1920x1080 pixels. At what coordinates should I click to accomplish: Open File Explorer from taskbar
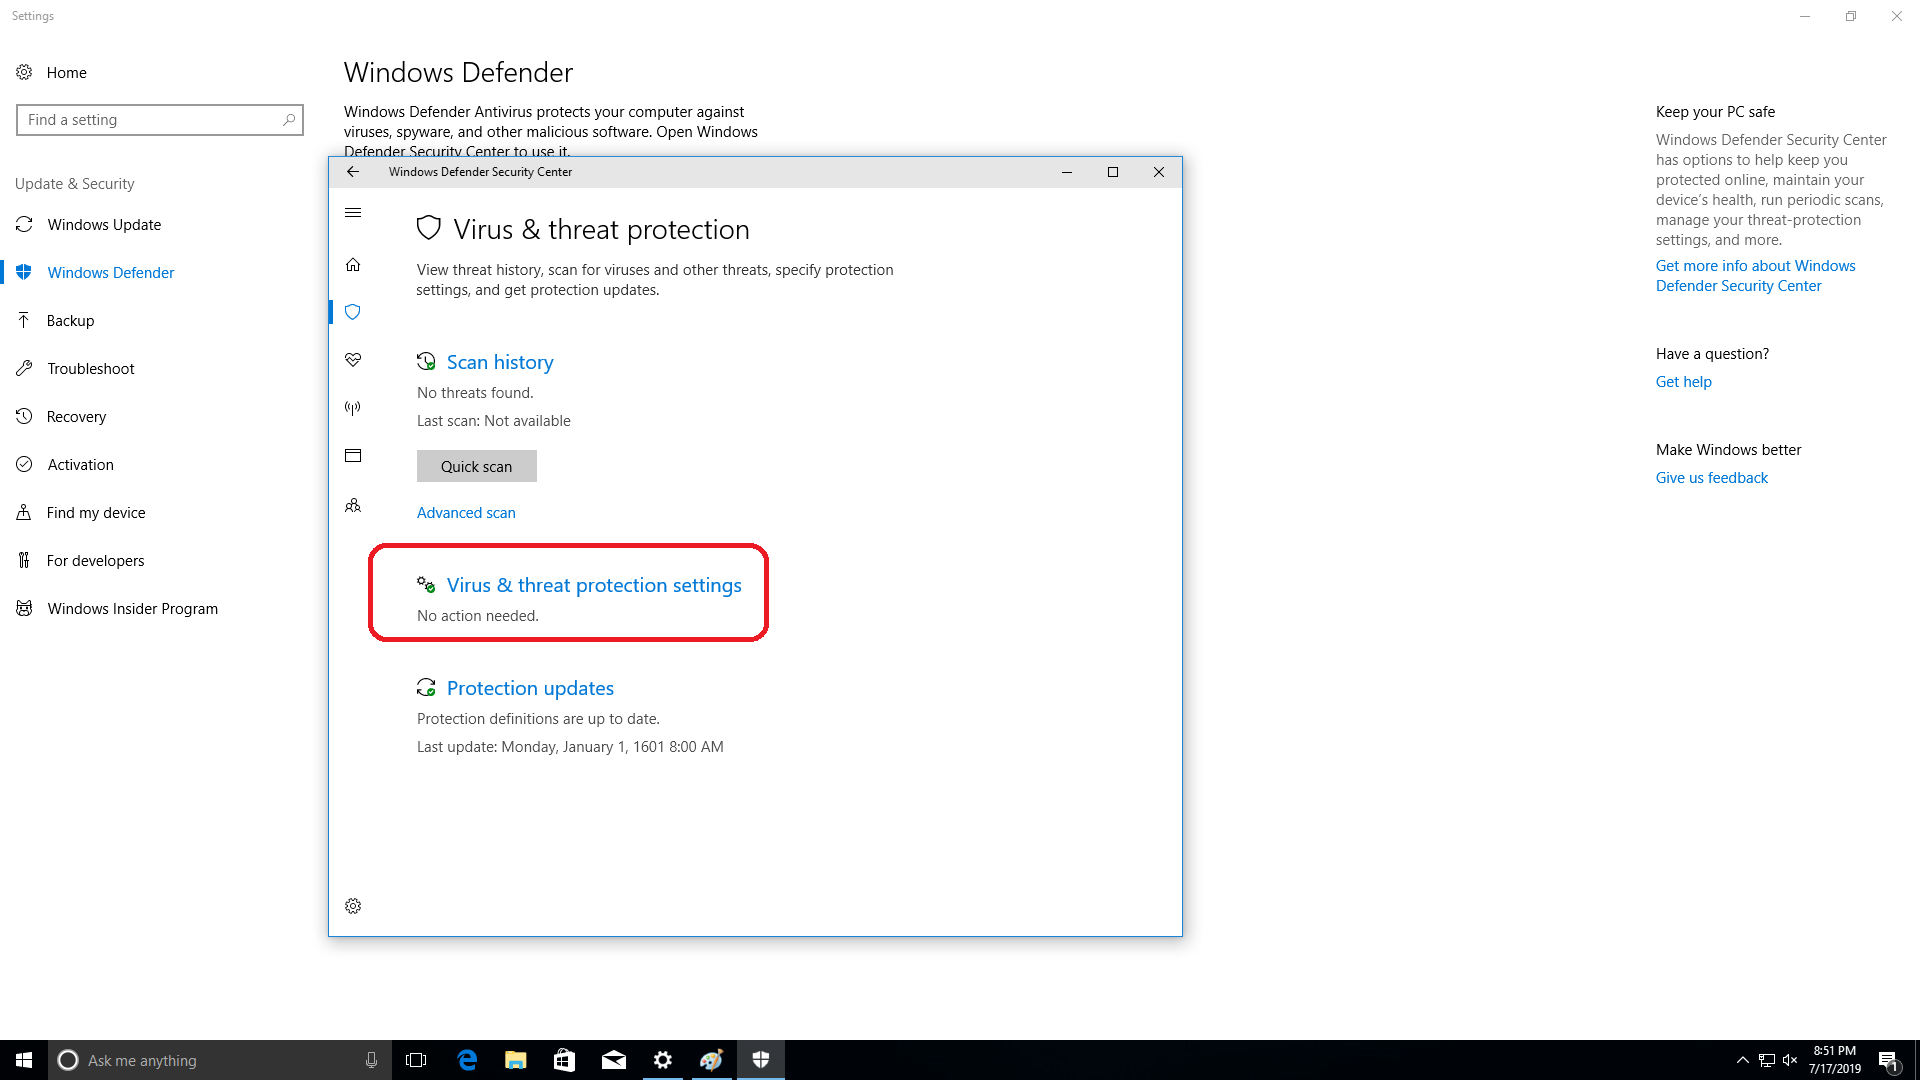coord(516,1060)
